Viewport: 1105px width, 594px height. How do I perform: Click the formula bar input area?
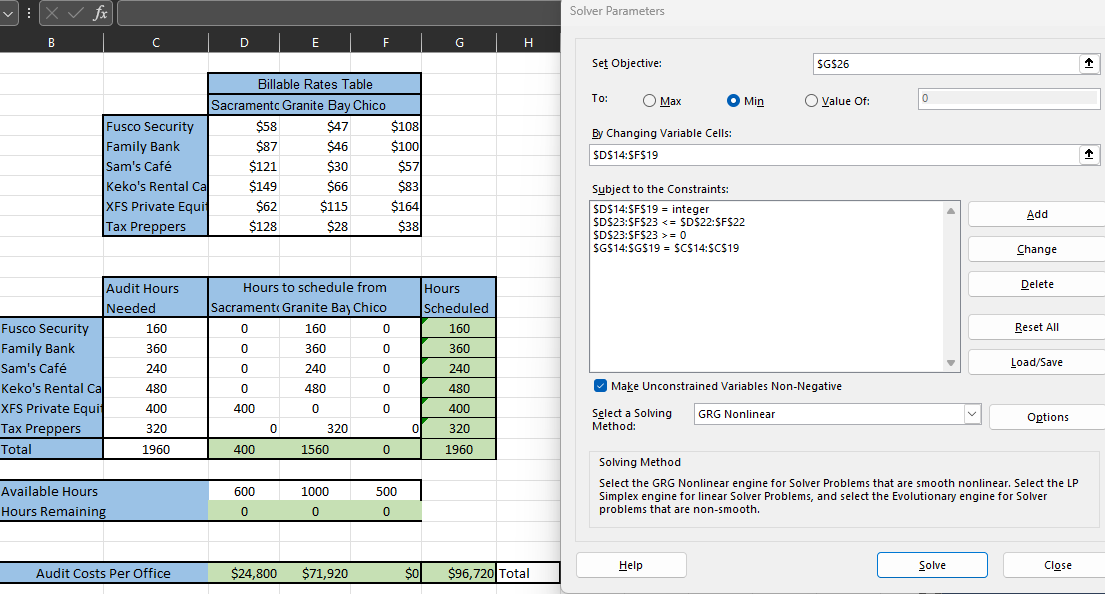tap(339, 13)
